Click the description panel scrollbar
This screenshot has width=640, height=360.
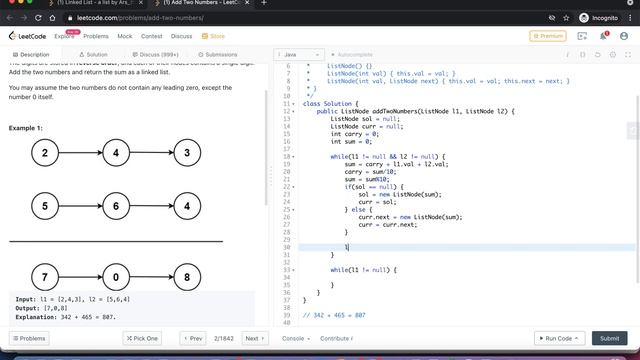(267, 147)
